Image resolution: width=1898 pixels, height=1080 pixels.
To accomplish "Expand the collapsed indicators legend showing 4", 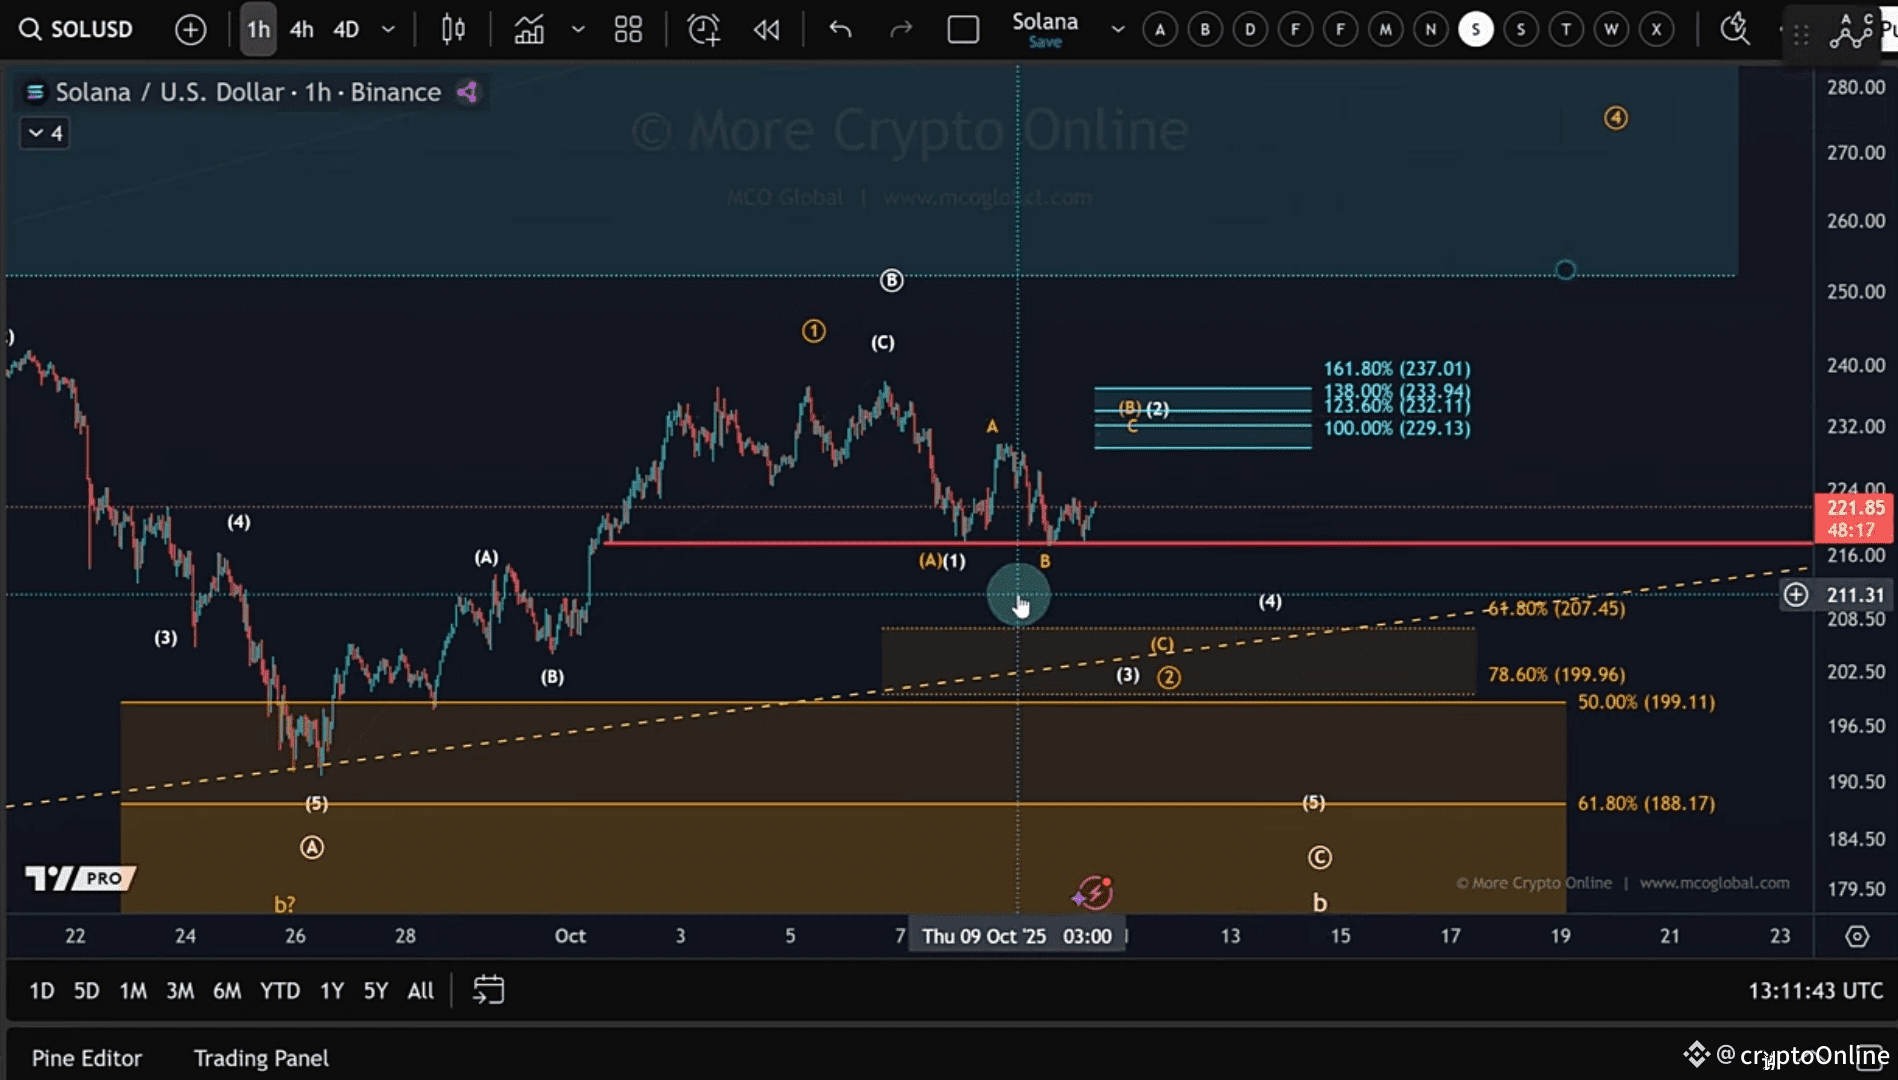I will 45,133.
